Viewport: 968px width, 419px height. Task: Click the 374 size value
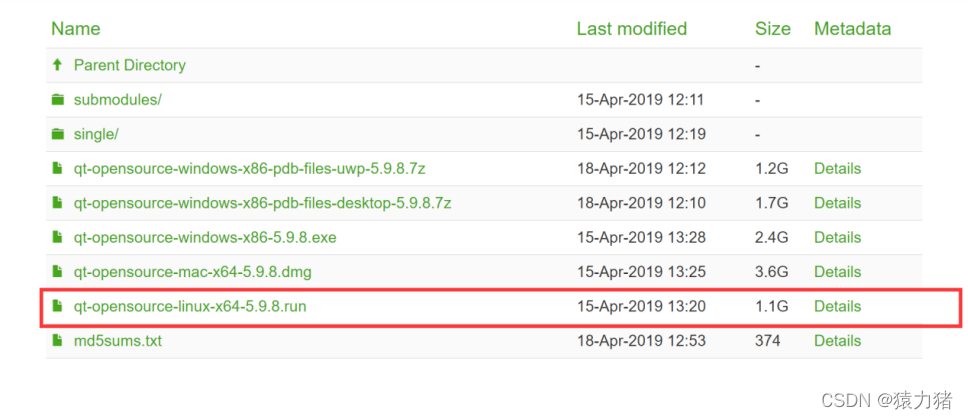pos(767,341)
